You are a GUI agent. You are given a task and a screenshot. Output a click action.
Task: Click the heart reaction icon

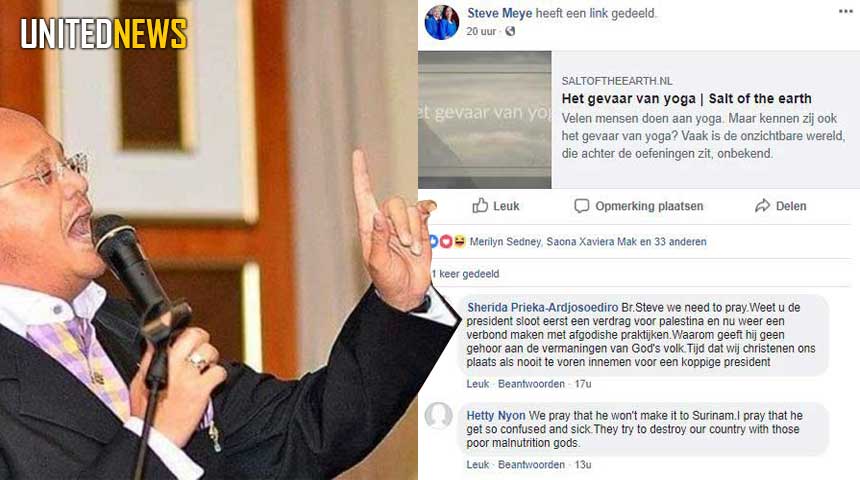446,241
